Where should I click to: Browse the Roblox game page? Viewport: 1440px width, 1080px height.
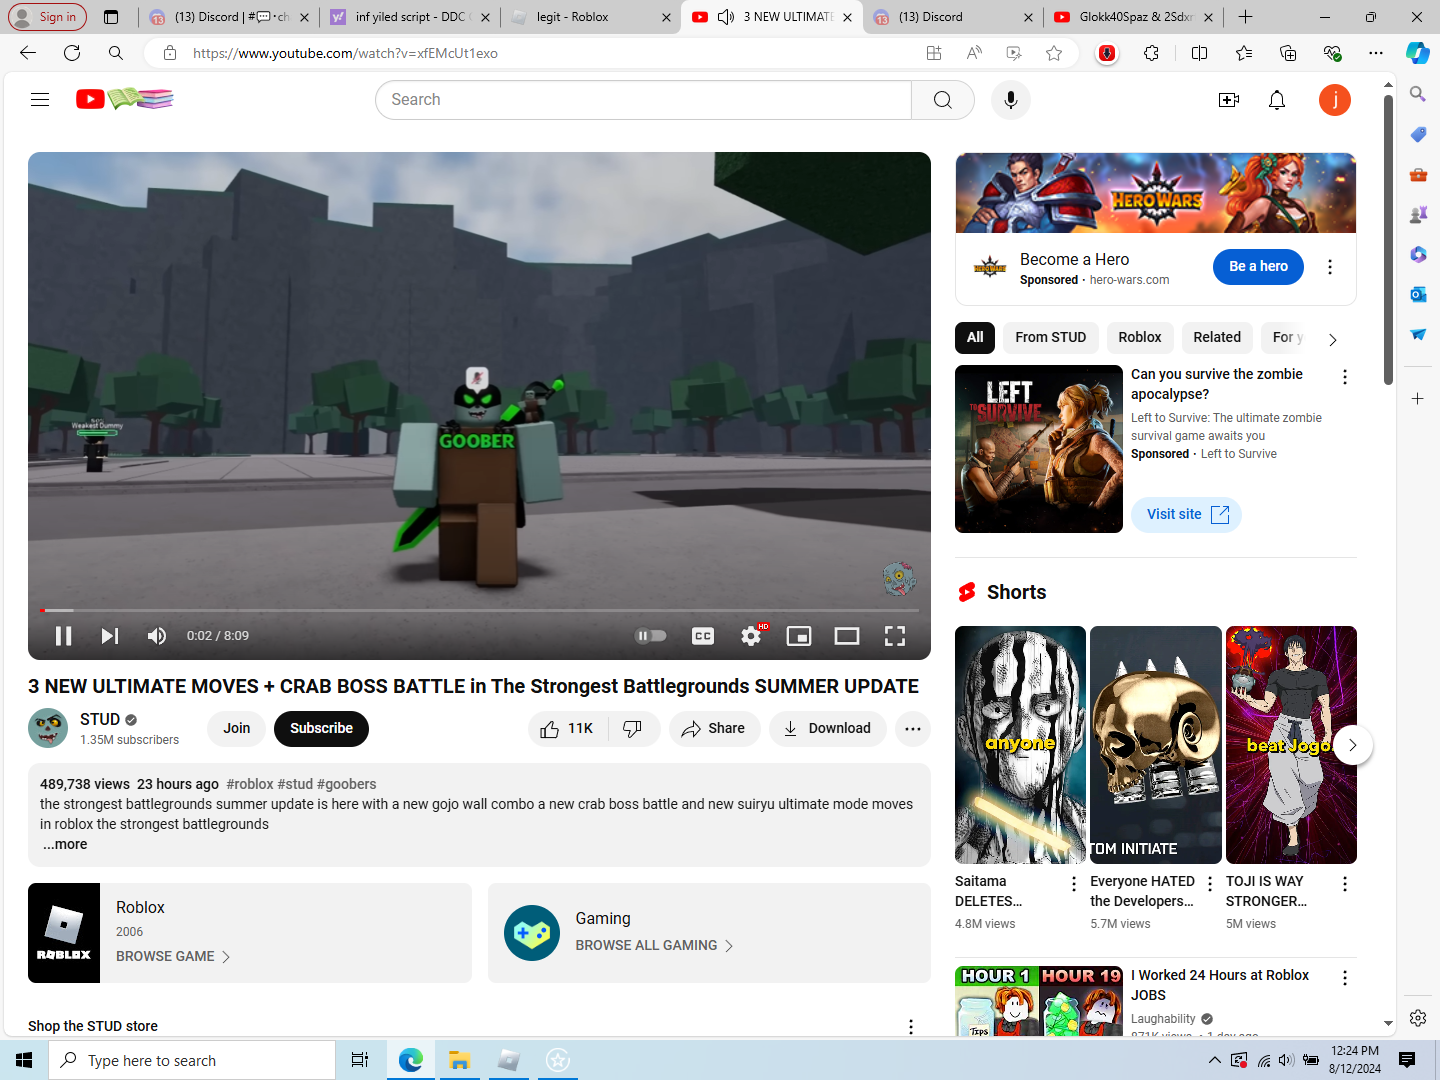[173, 957]
